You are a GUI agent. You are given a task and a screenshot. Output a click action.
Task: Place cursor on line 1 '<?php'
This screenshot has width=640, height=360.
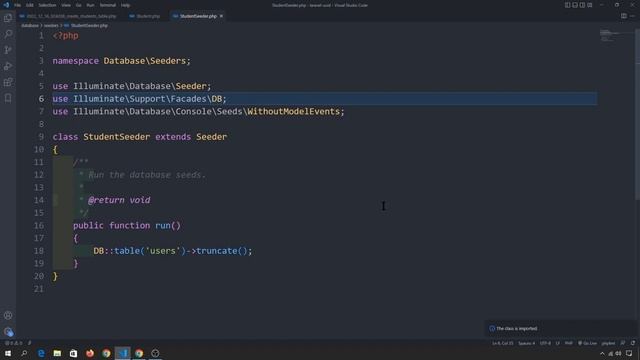(x=65, y=36)
